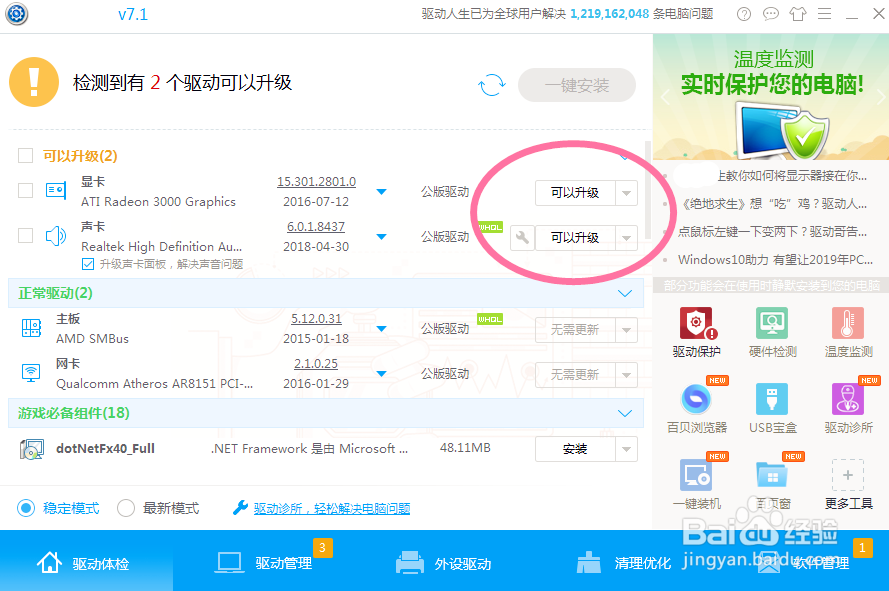Click 无需更新 button for 主板
Image resolution: width=889 pixels, height=591 pixels.
575,330
